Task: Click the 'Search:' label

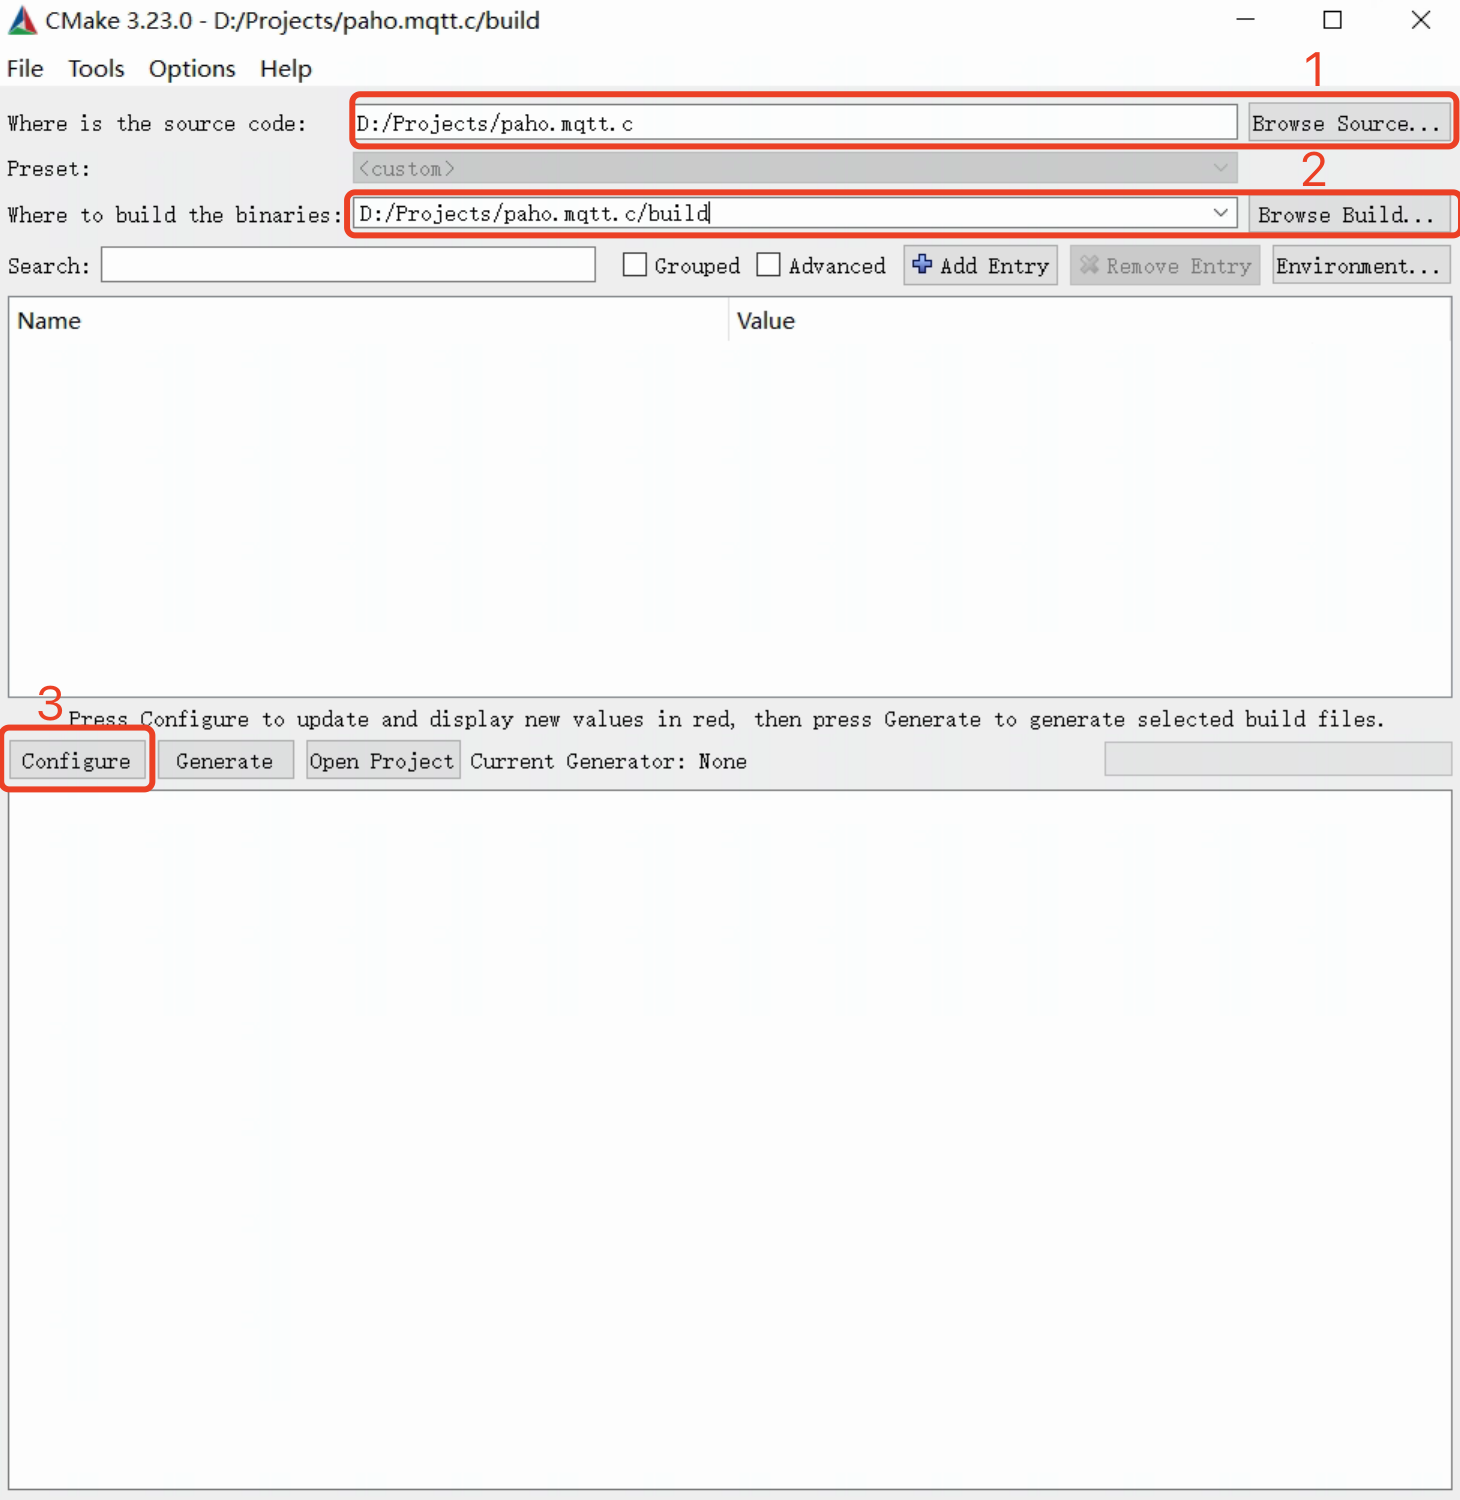Action: (48, 266)
